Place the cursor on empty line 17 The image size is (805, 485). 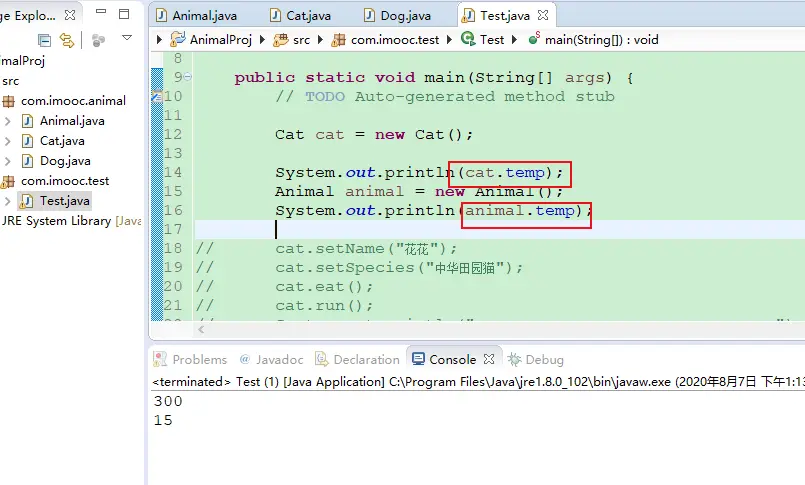[400, 230]
